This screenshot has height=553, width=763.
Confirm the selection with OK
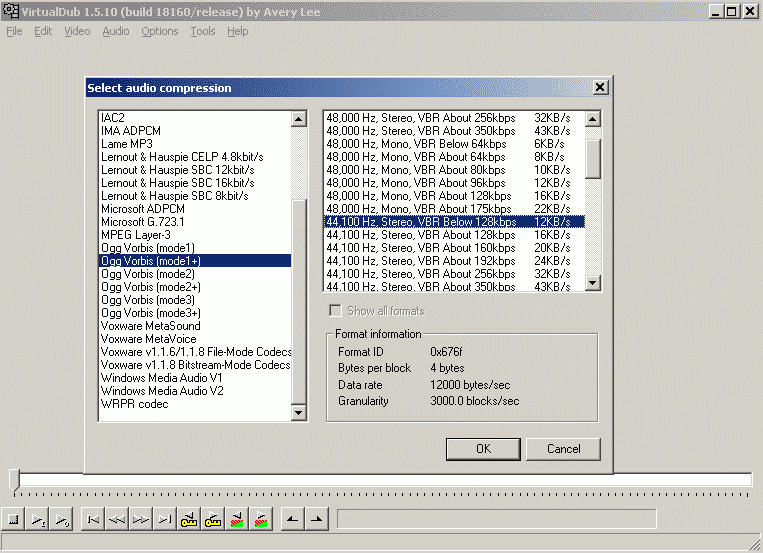click(483, 449)
